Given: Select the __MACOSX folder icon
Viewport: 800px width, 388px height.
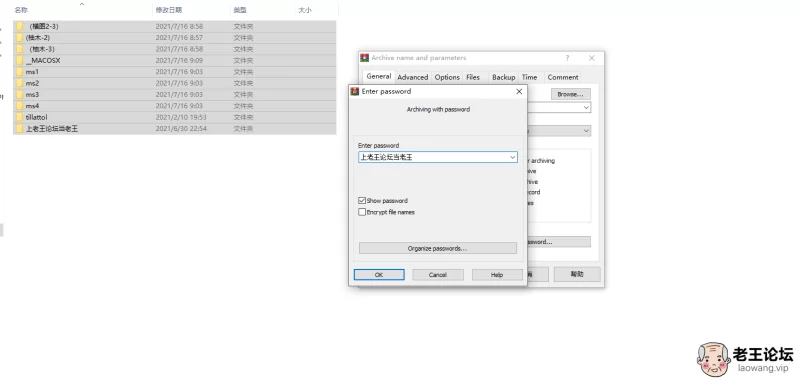Looking at the screenshot, I should pos(20,60).
